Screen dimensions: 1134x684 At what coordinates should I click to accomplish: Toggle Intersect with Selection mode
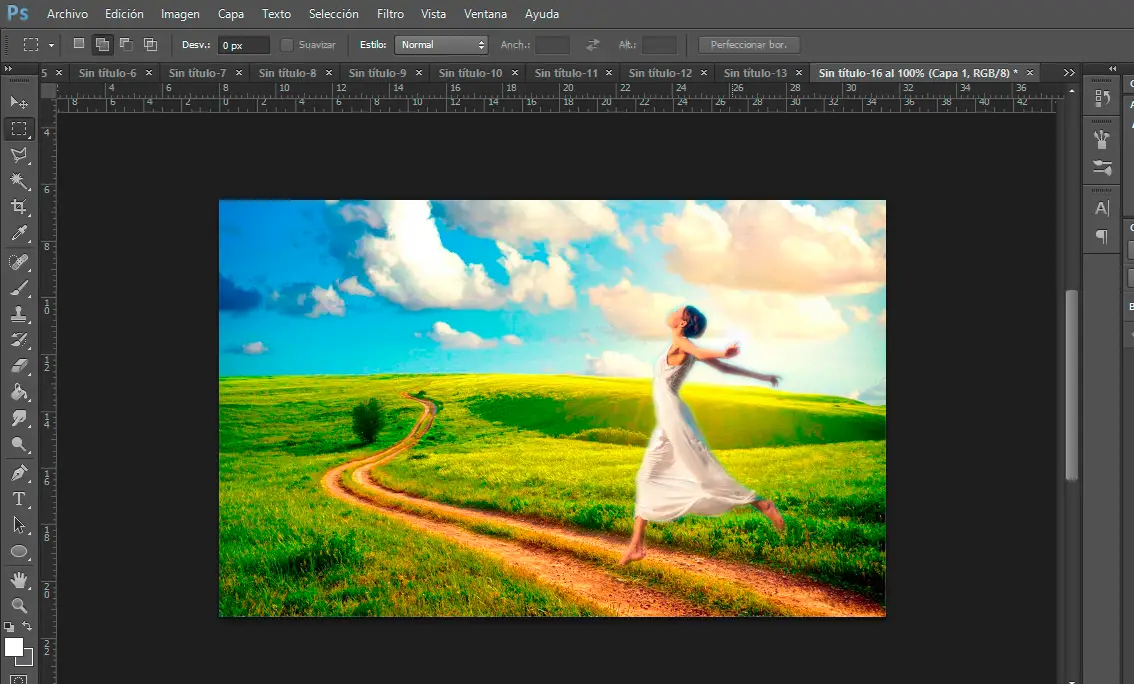pos(151,44)
